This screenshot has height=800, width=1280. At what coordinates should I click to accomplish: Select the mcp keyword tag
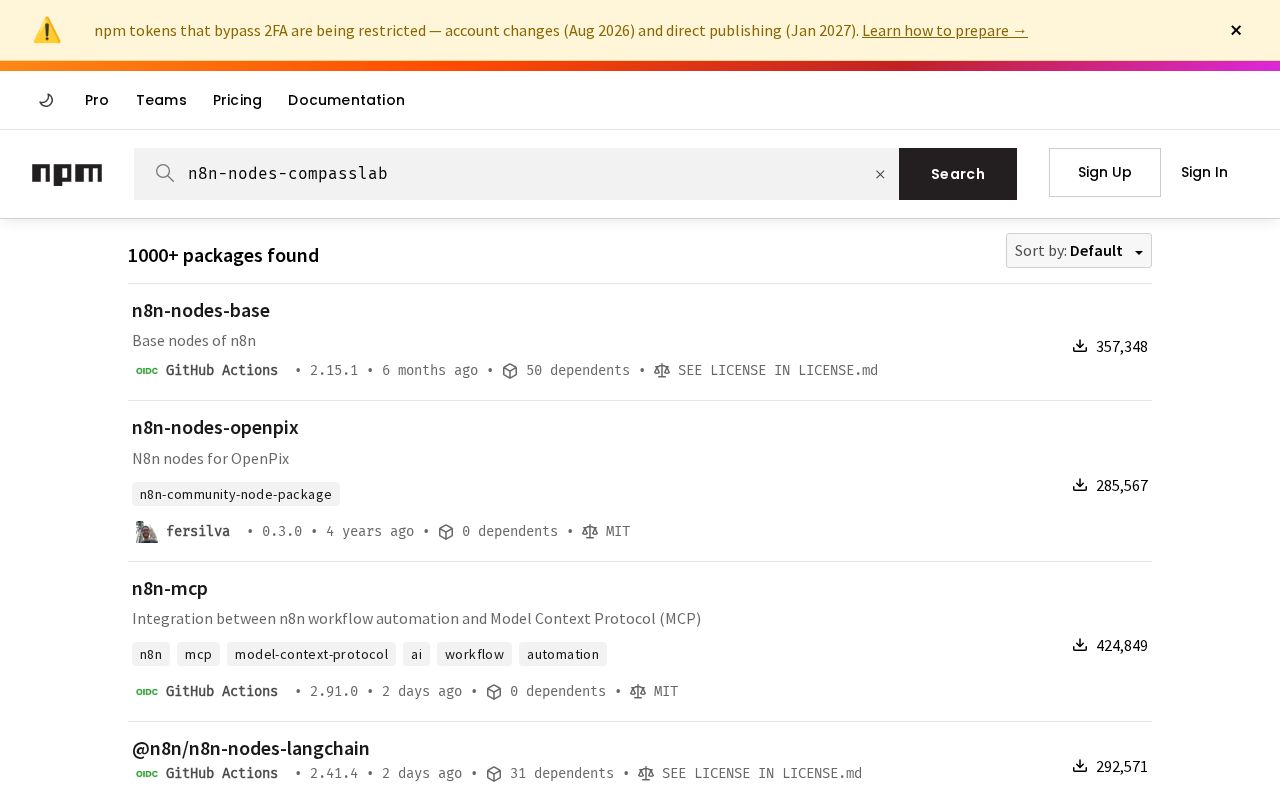(198, 654)
